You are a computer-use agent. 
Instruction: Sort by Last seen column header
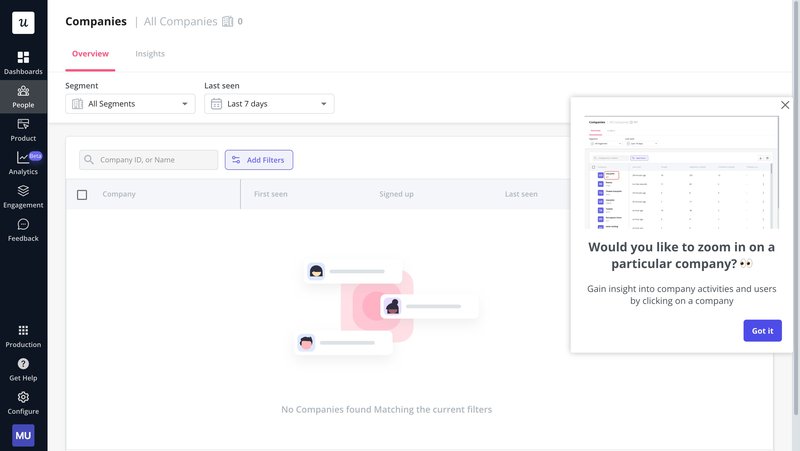click(x=521, y=194)
